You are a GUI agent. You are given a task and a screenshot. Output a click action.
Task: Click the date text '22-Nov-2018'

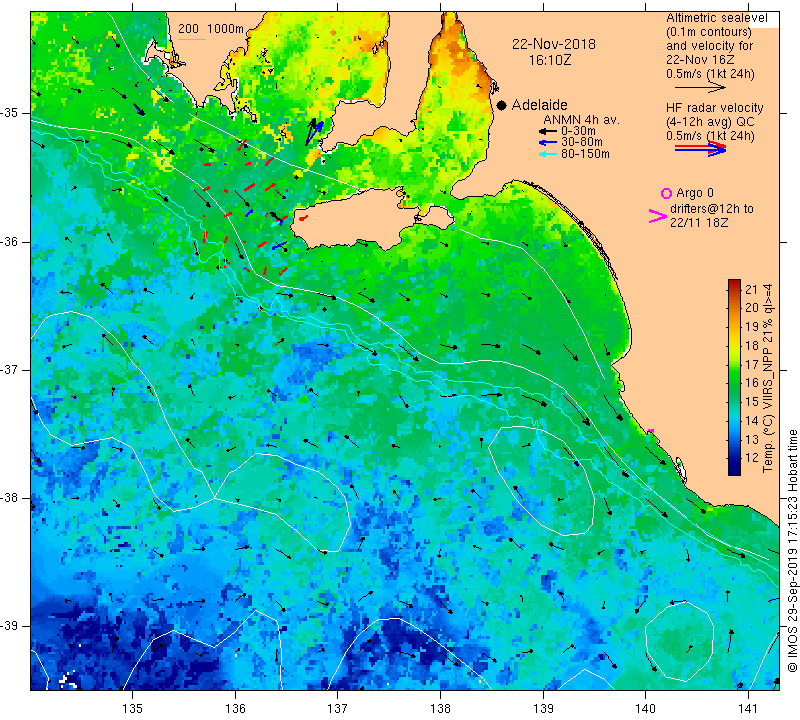[554, 44]
